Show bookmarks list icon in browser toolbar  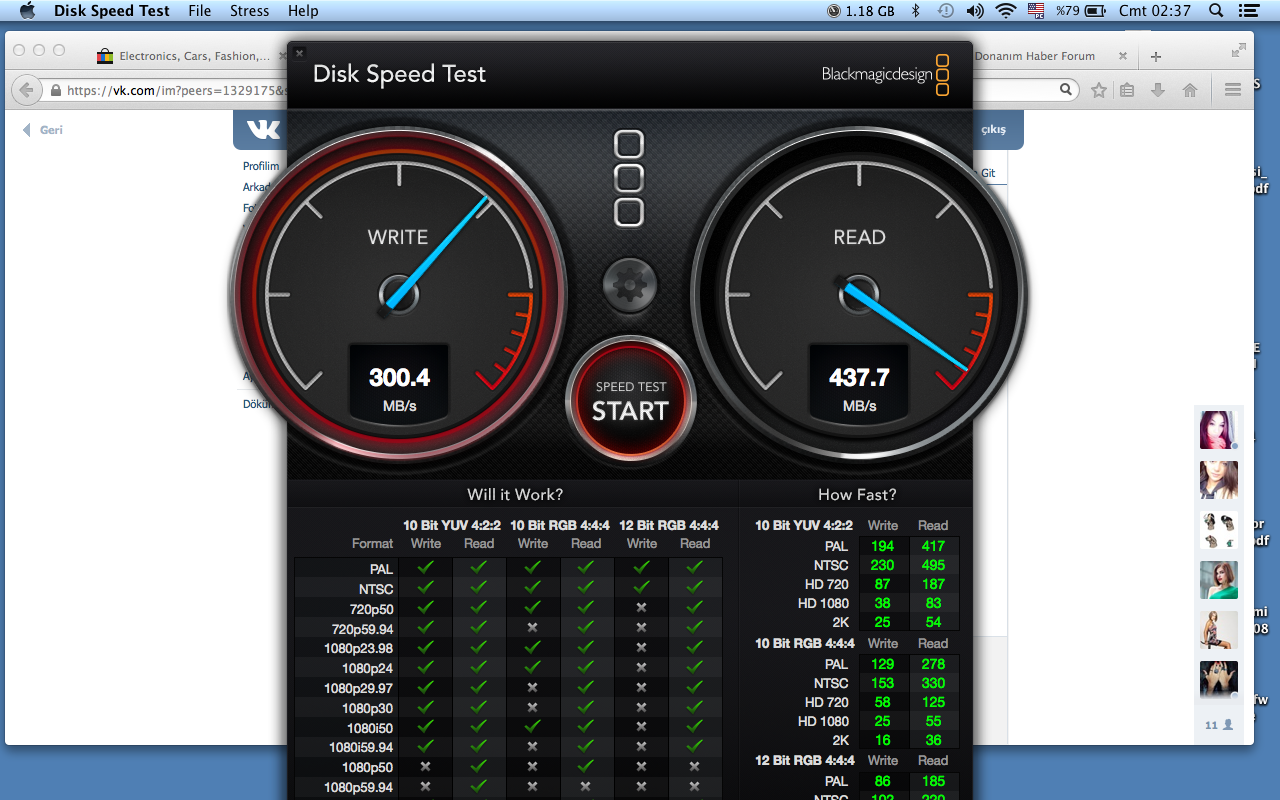(1127, 90)
